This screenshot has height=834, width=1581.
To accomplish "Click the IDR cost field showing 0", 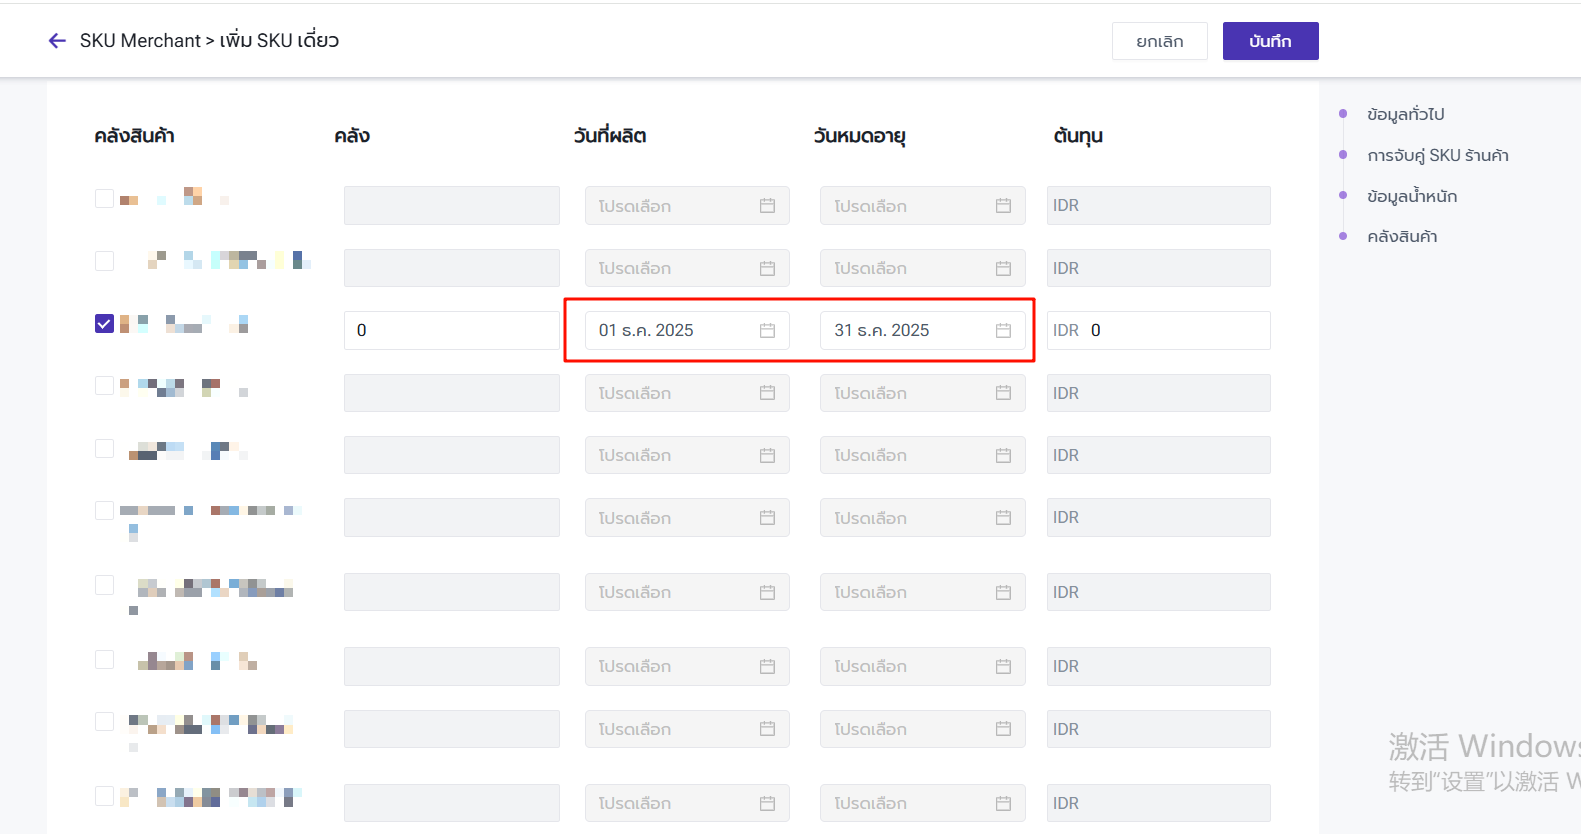I will tap(1176, 330).
